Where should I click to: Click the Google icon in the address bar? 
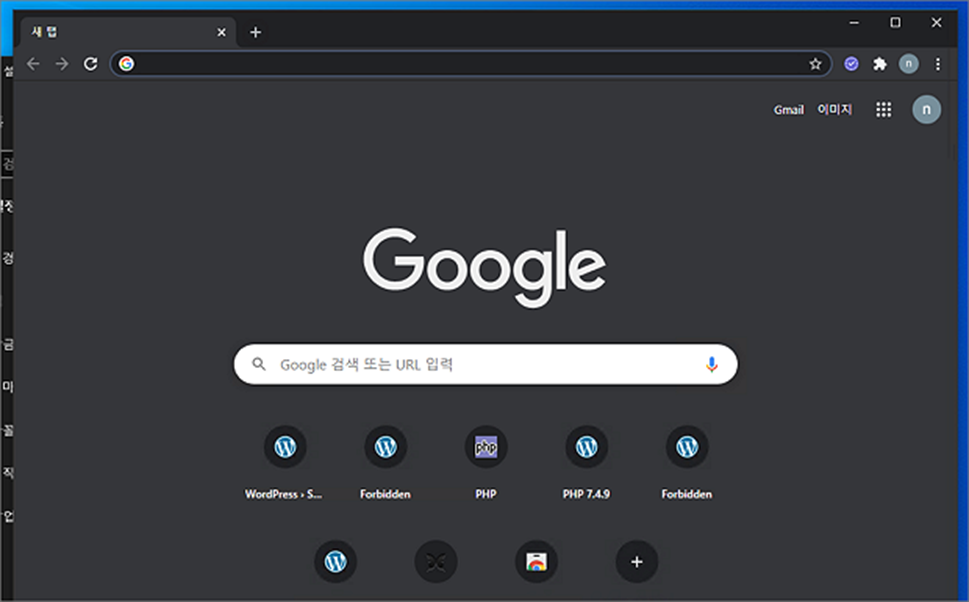pos(127,64)
